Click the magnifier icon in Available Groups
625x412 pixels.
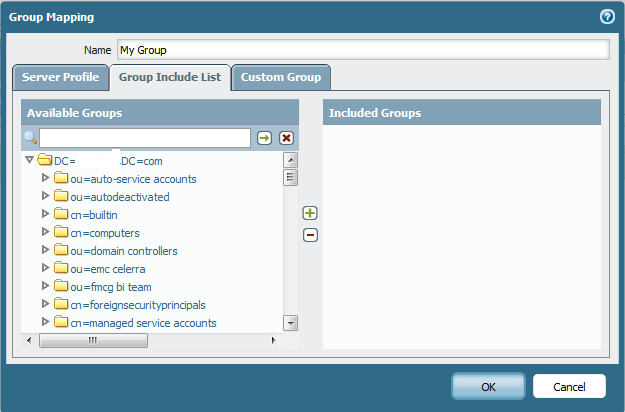30,138
